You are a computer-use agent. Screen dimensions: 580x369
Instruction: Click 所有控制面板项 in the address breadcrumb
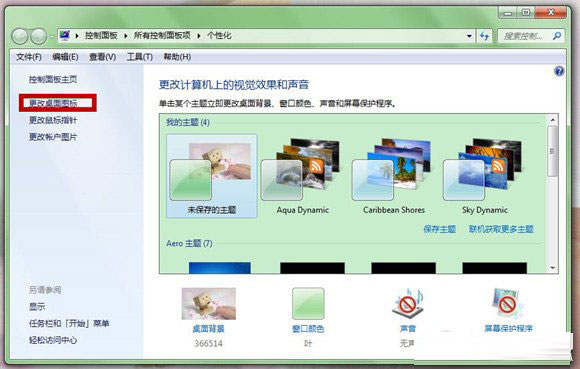162,35
